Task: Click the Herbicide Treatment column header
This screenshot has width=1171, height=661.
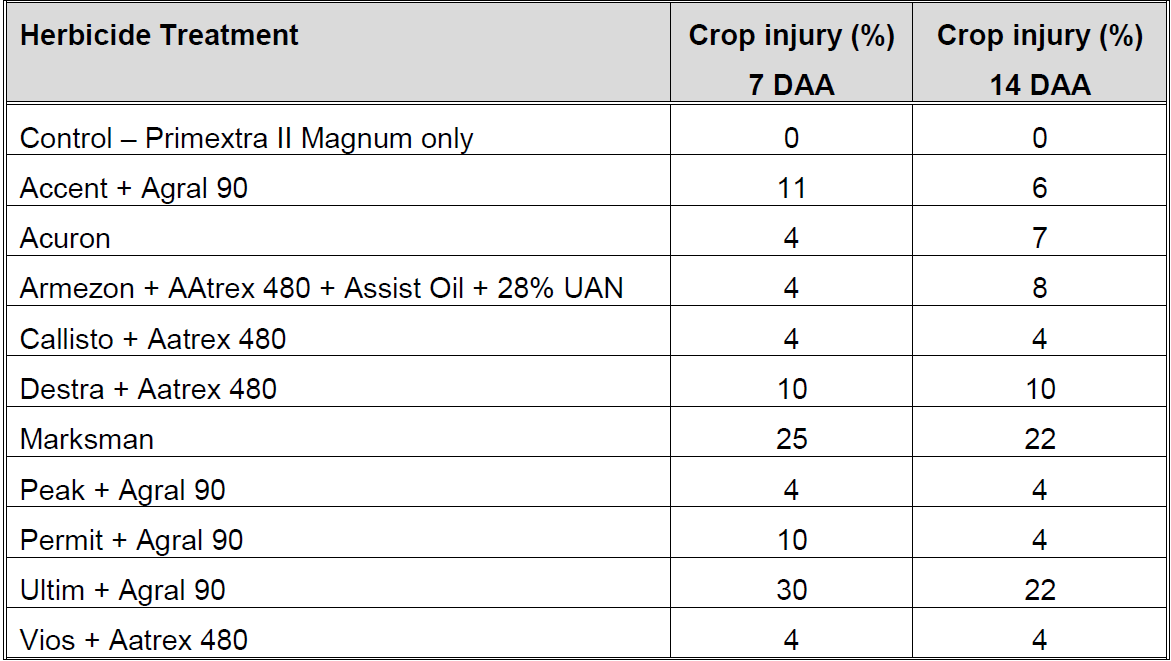Action: [x=159, y=36]
